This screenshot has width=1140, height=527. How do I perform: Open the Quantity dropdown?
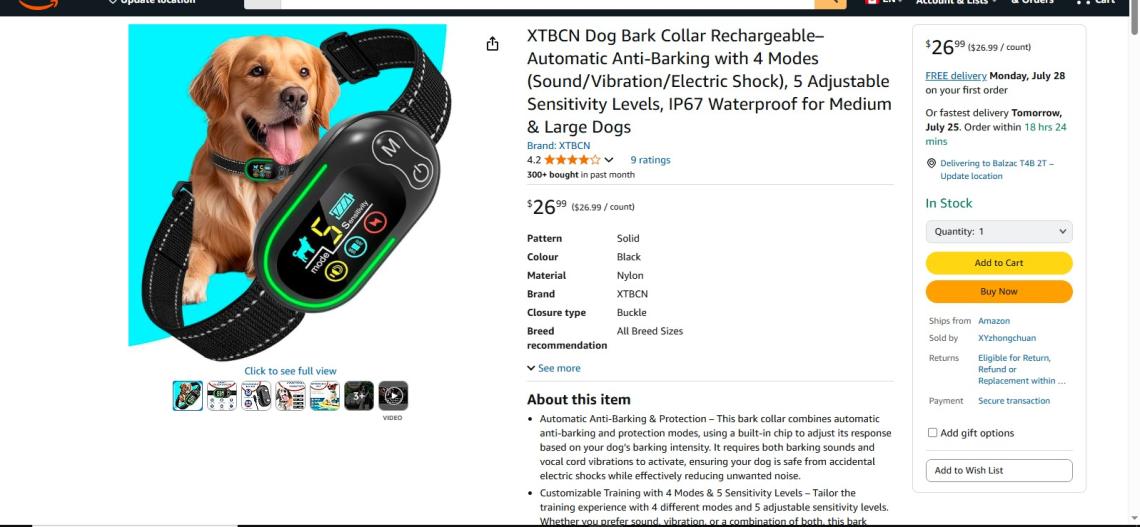click(998, 232)
